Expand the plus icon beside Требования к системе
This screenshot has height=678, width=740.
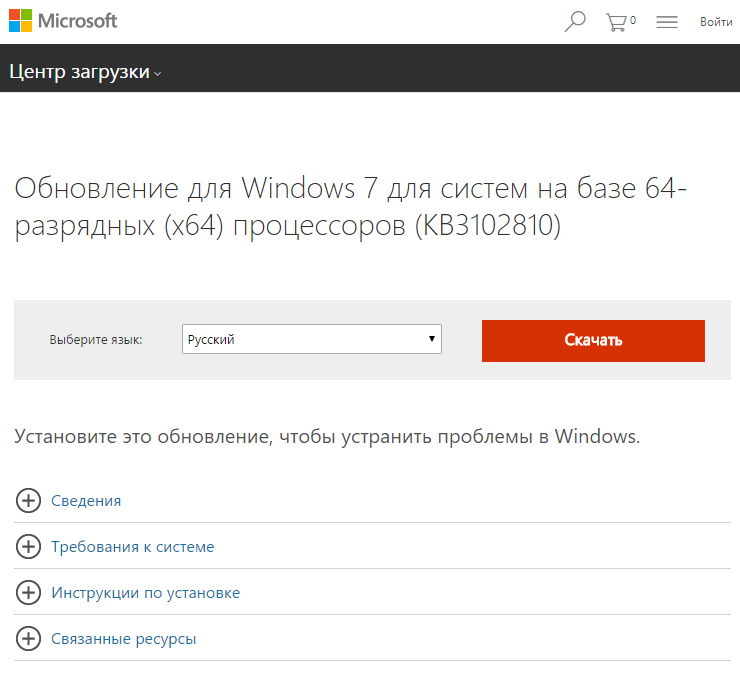[28, 547]
